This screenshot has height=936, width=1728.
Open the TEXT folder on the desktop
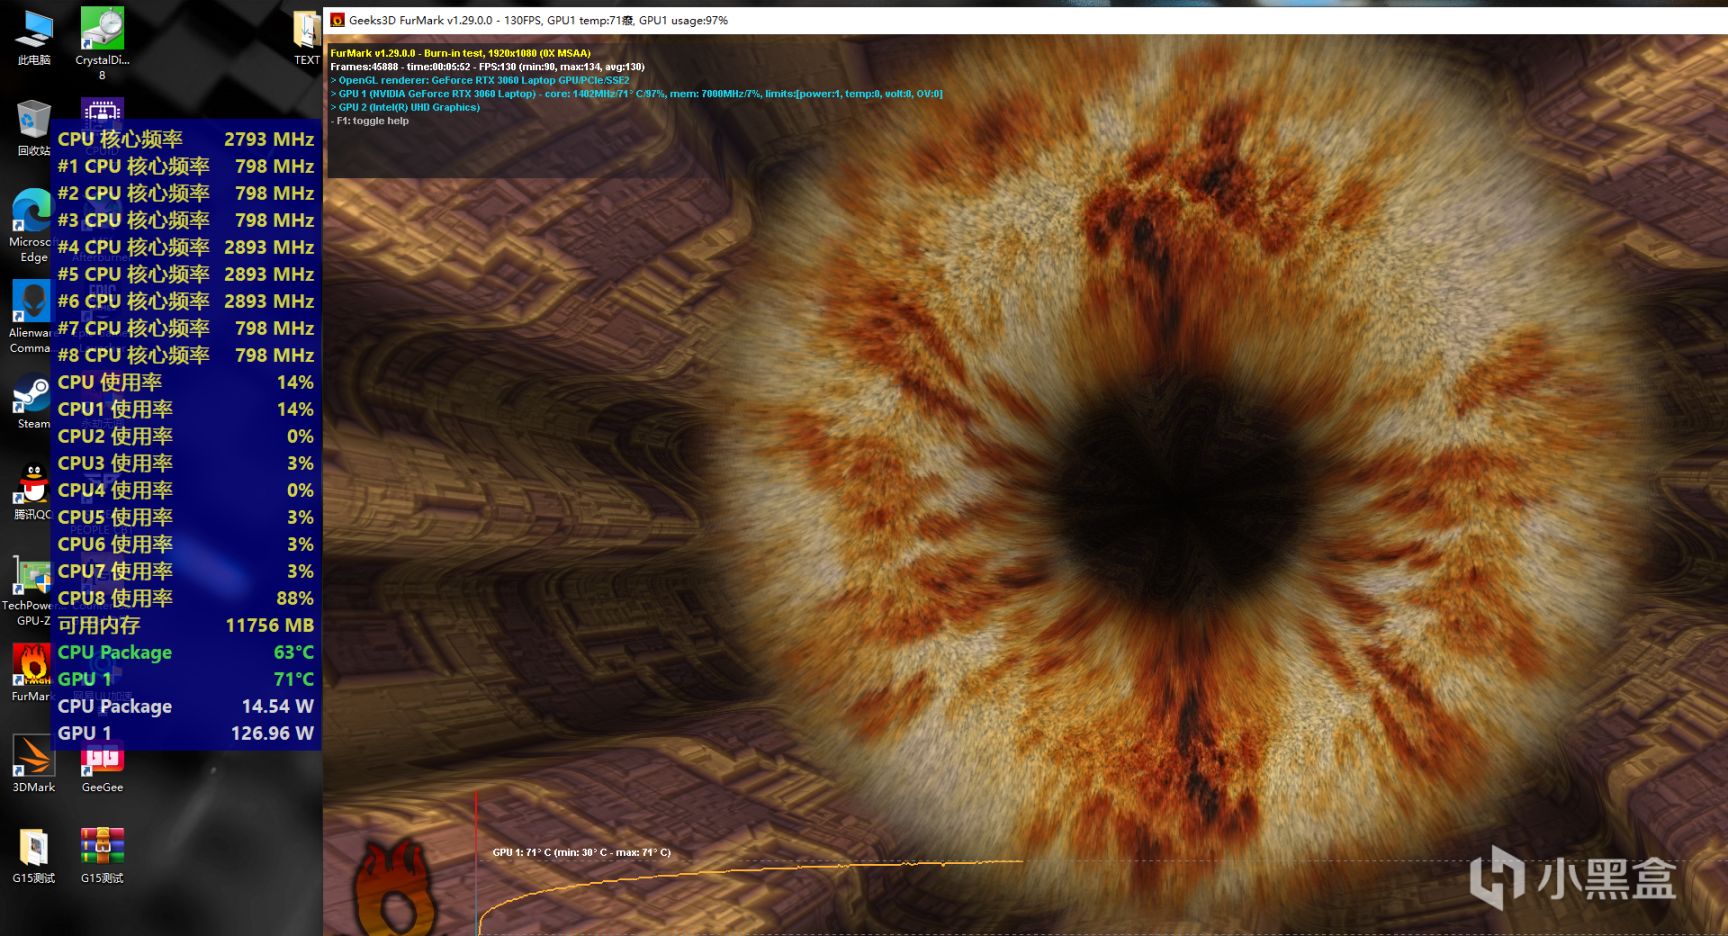click(306, 38)
